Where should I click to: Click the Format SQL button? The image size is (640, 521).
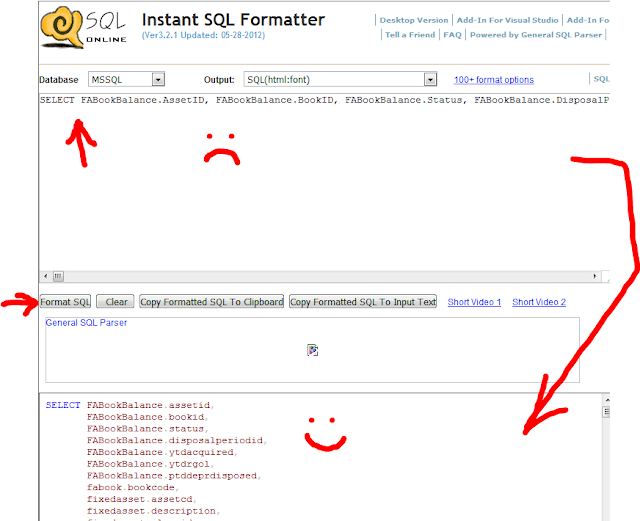point(65,302)
